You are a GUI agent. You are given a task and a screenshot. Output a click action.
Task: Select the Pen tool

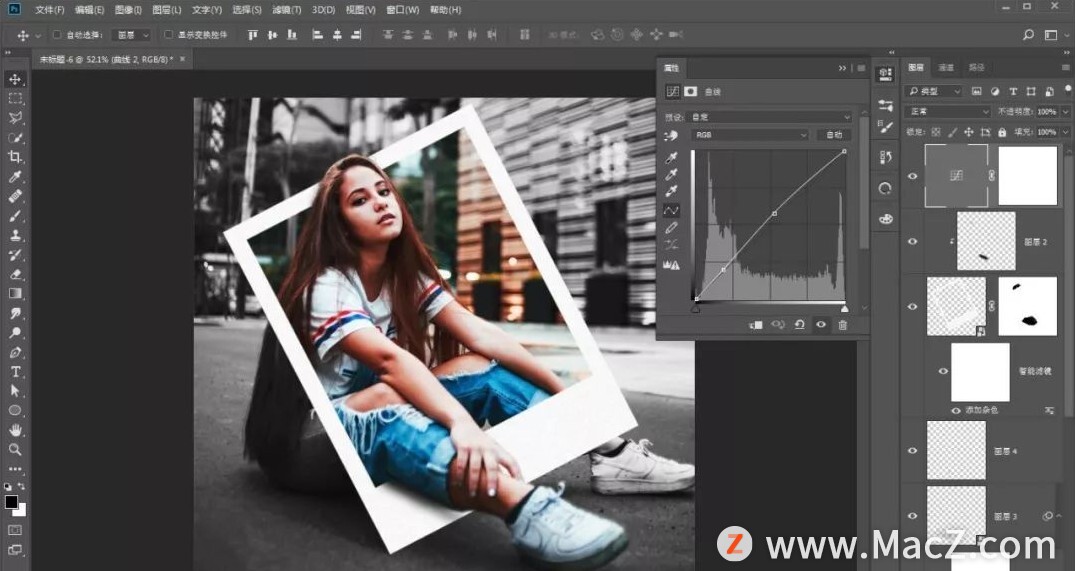pos(15,352)
